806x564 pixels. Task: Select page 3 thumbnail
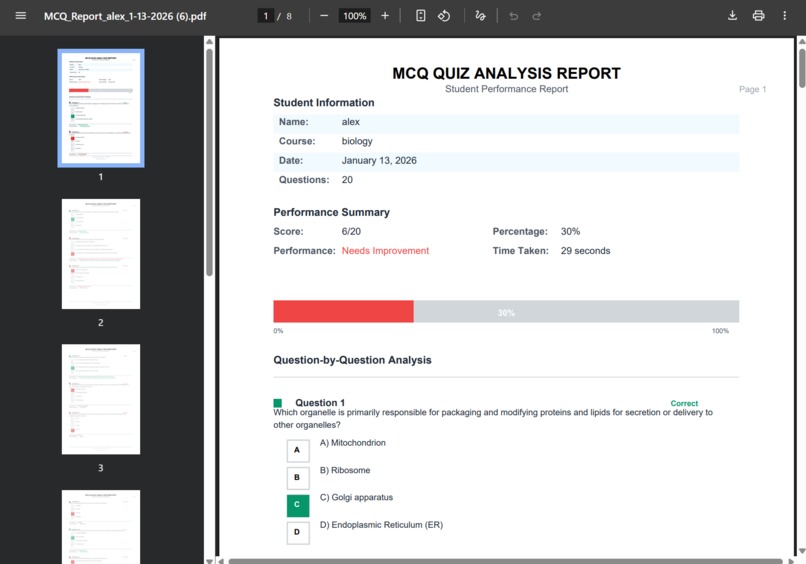[101, 399]
